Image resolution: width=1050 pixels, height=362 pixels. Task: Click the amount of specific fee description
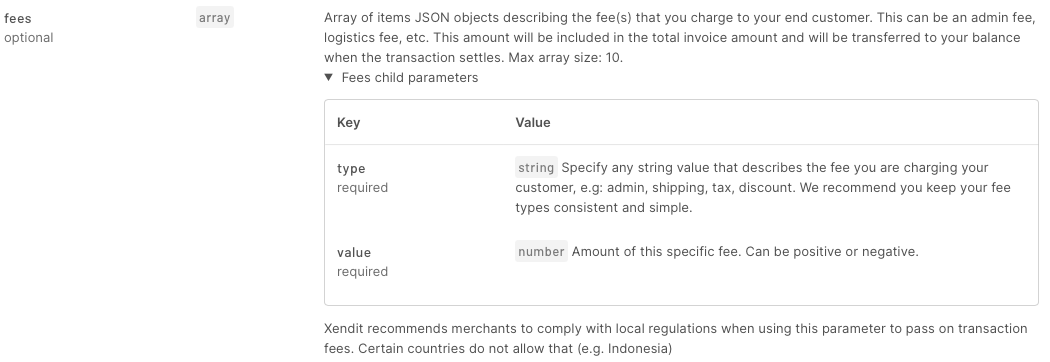click(x=745, y=252)
